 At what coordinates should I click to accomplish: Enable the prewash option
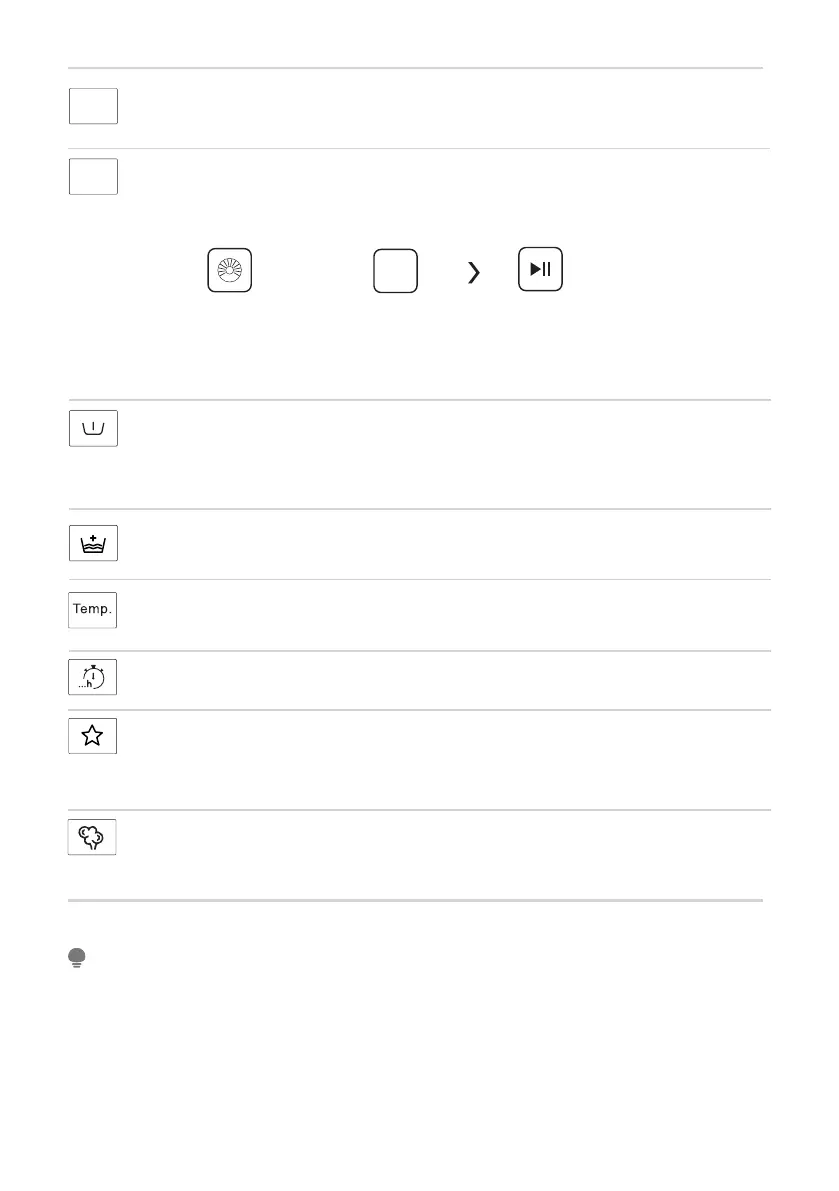click(x=93, y=428)
